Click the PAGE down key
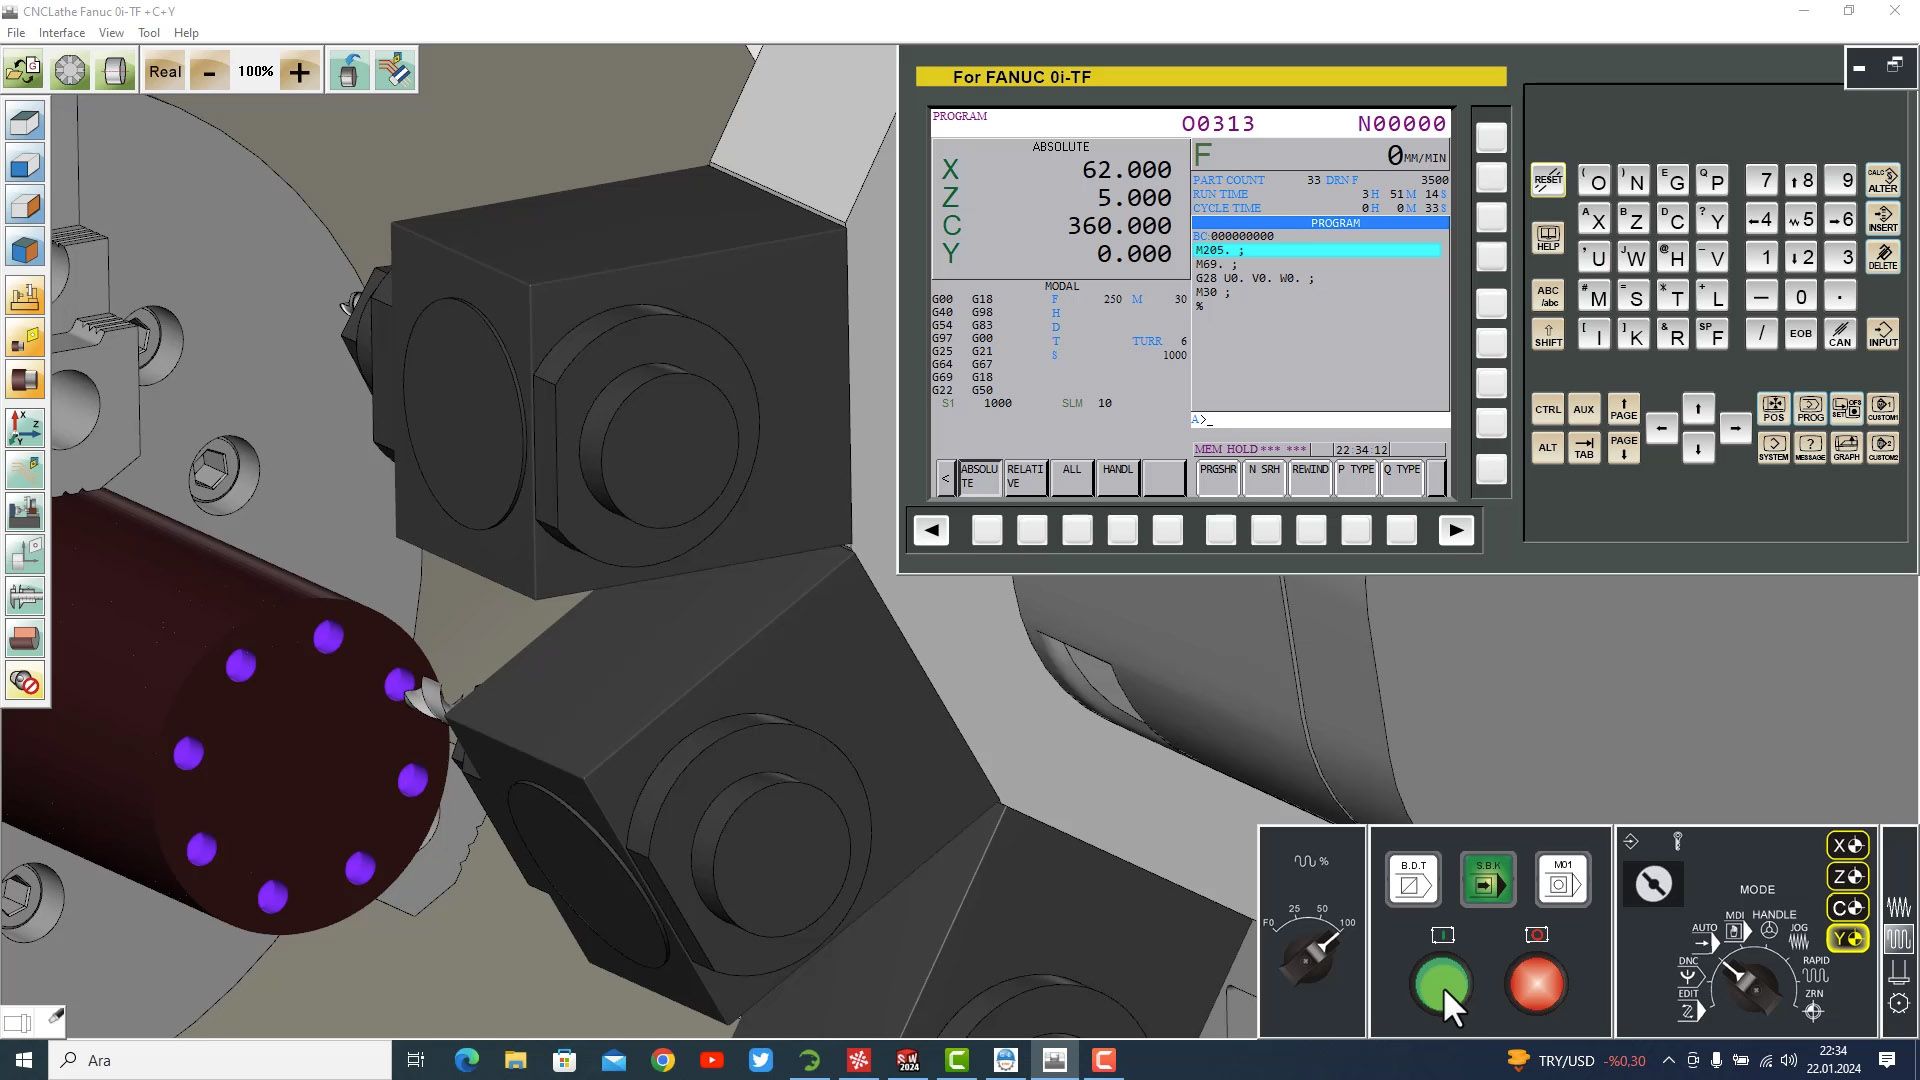Image resolution: width=1920 pixels, height=1080 pixels. pos(1623,447)
